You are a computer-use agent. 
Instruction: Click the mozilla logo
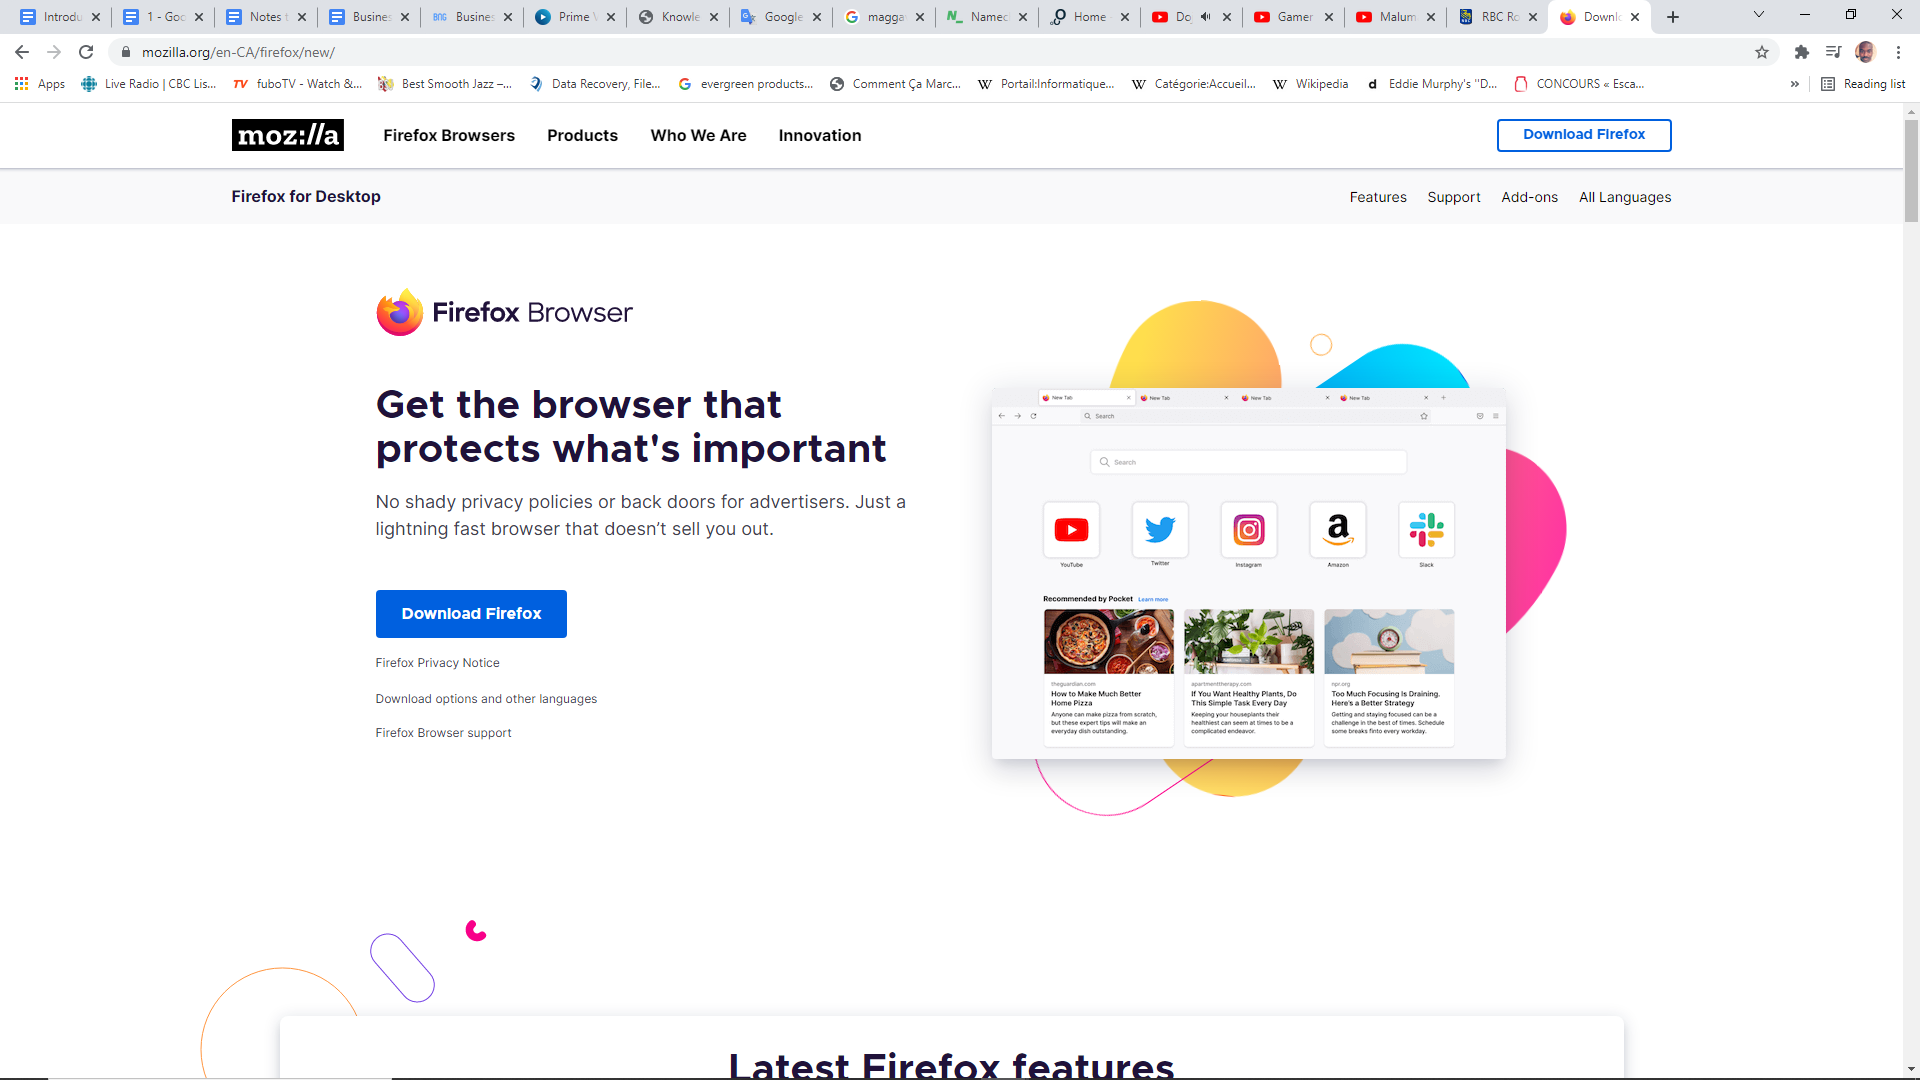click(288, 135)
